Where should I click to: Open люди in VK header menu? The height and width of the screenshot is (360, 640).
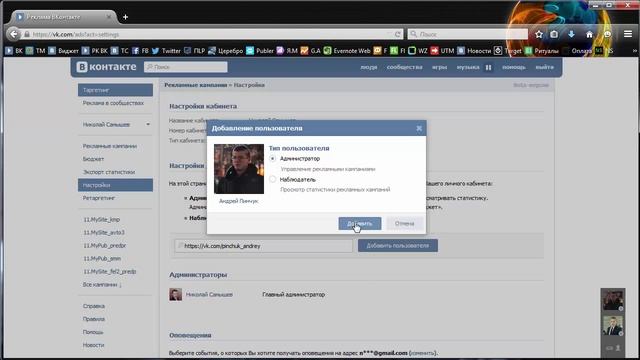pyautogui.click(x=369, y=67)
